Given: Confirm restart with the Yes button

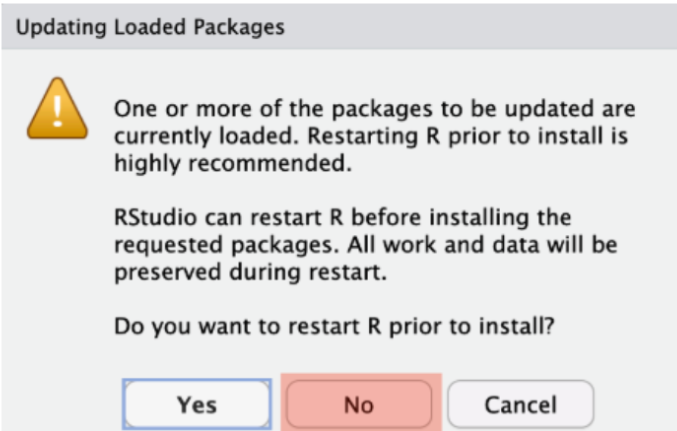Looking at the screenshot, I should click(197, 404).
